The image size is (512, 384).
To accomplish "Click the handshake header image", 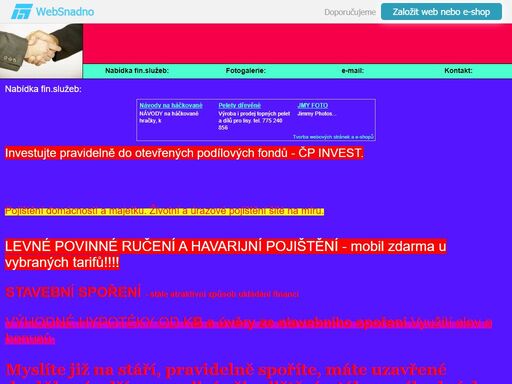I will [x=41, y=51].
